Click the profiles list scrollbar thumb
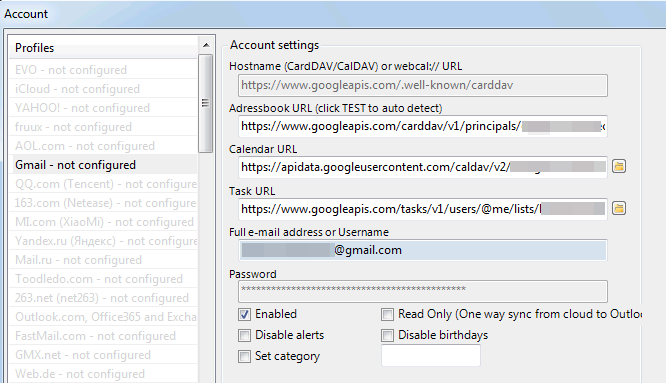The height and width of the screenshot is (383, 666). (206, 103)
